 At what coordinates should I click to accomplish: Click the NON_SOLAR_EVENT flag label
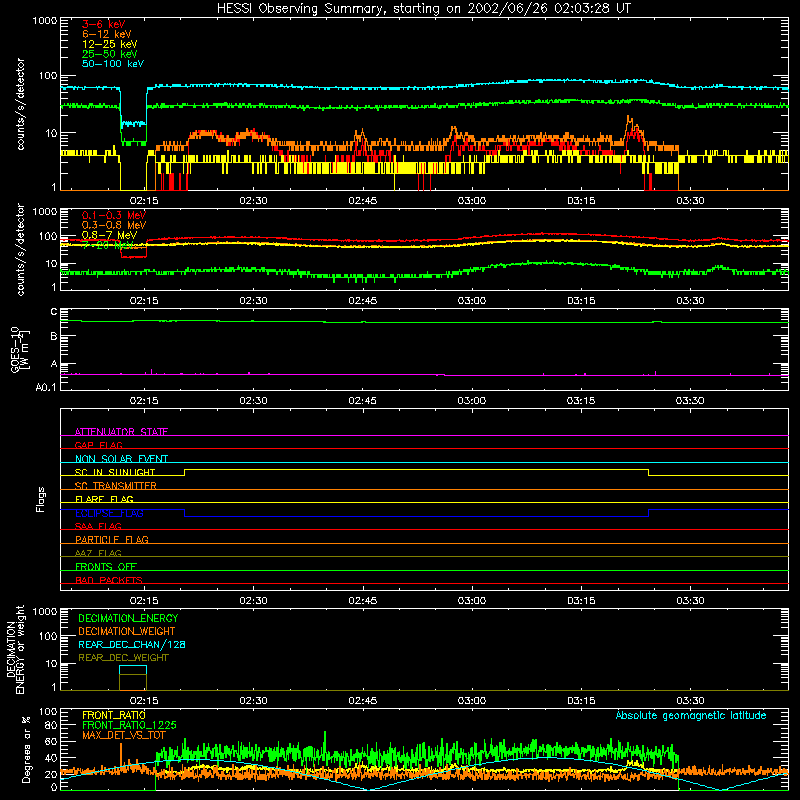pos(121,459)
